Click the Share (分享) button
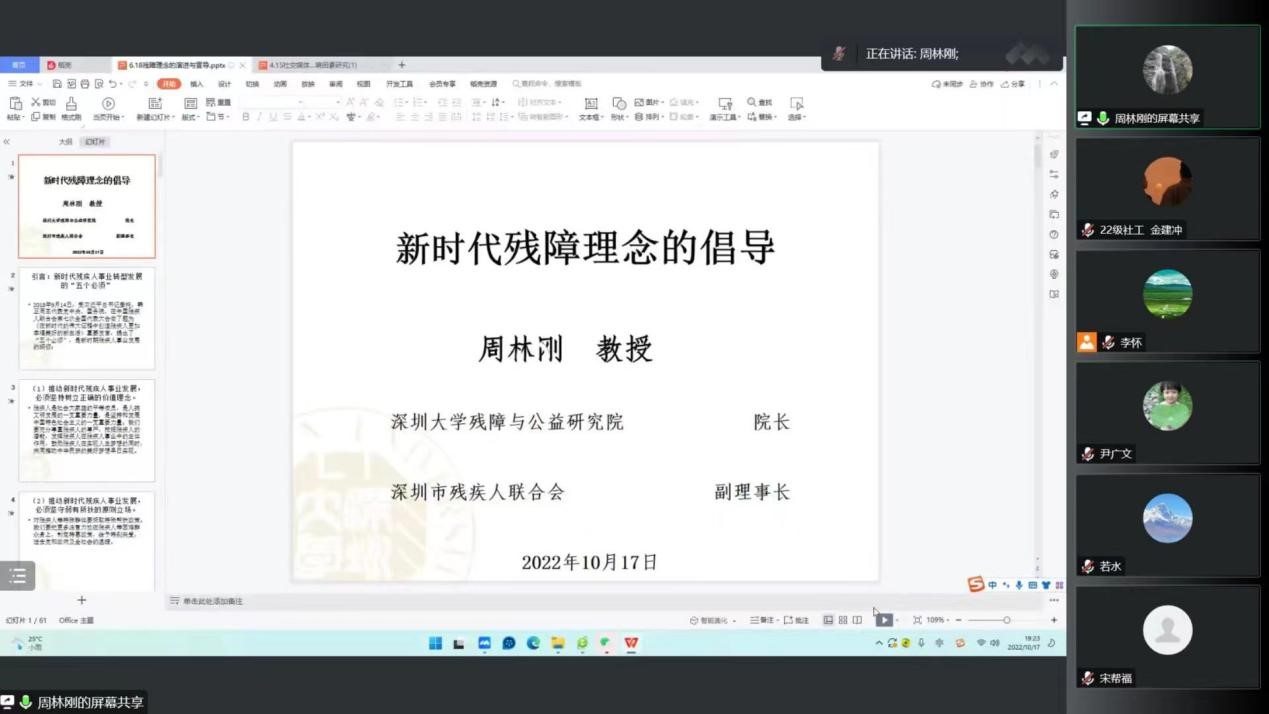The height and width of the screenshot is (714, 1269). 1013,84
